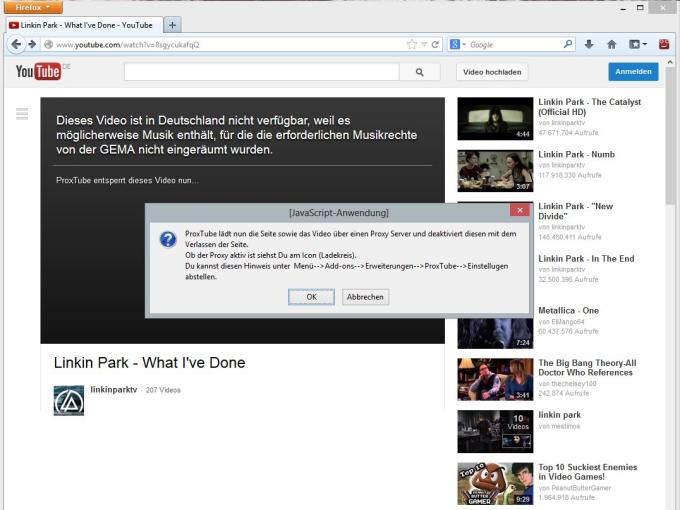Open the Bookmarks menu icon
This screenshot has height=510, width=680.
point(638,44)
